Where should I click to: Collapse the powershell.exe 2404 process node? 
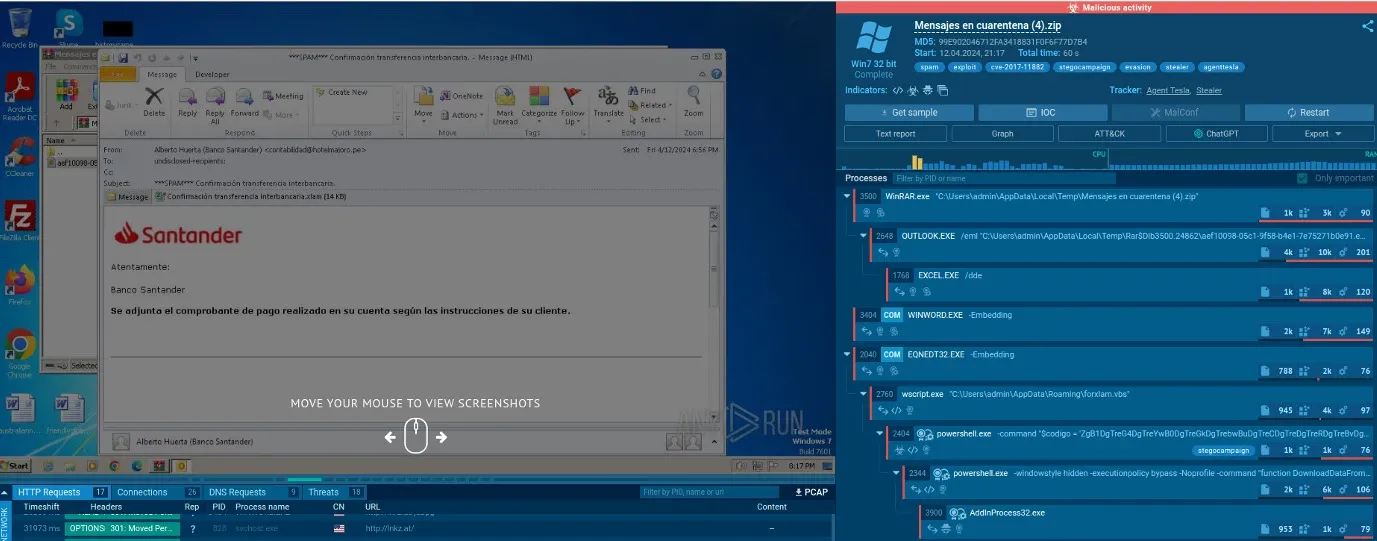[881, 434]
